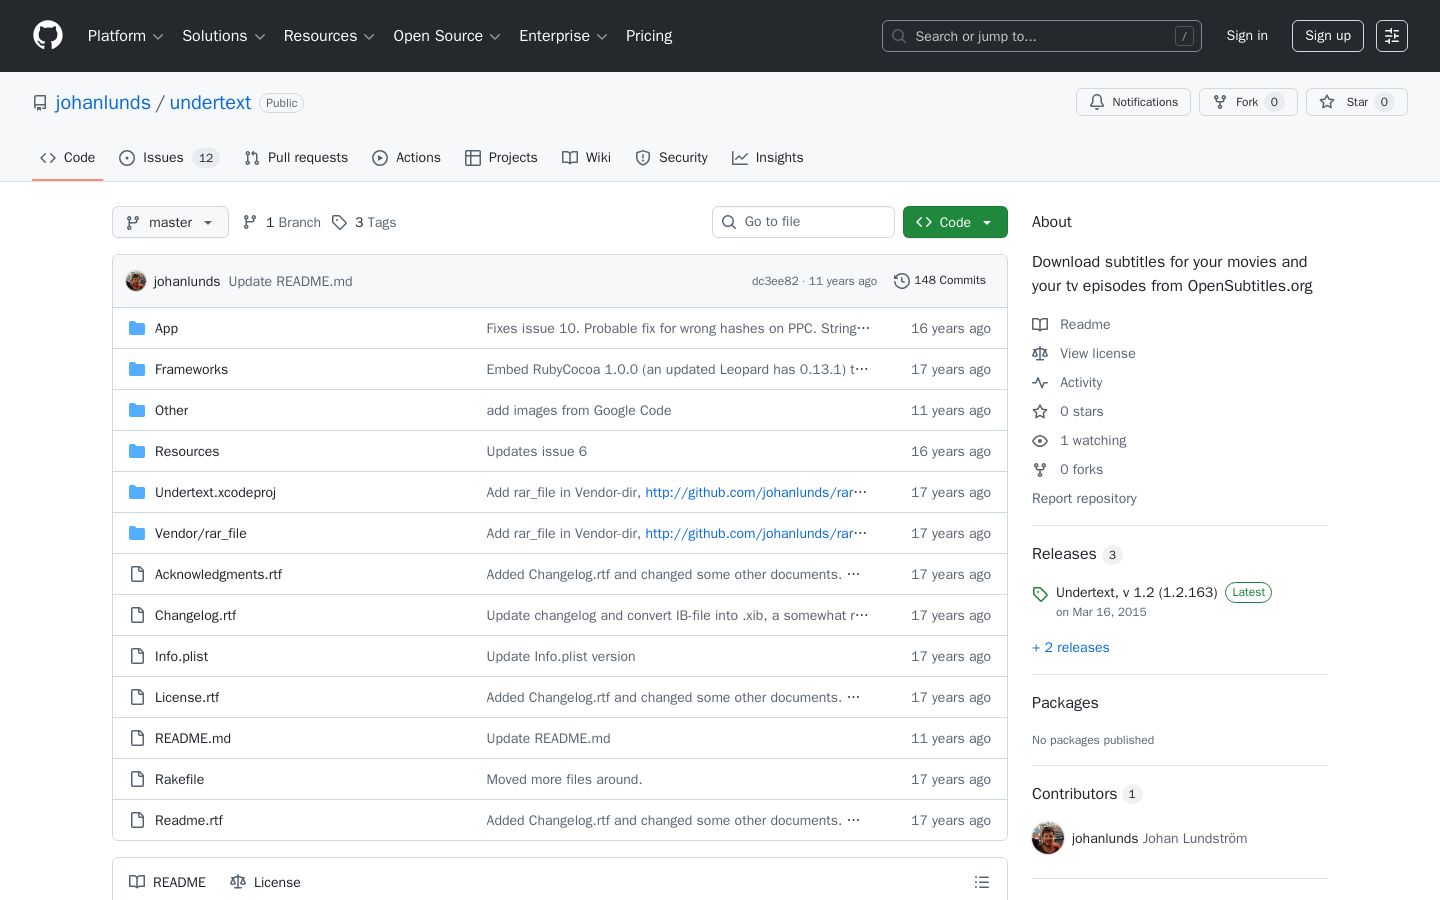Click the release tag icon in sidebar
1440x900 pixels.
1040,594
